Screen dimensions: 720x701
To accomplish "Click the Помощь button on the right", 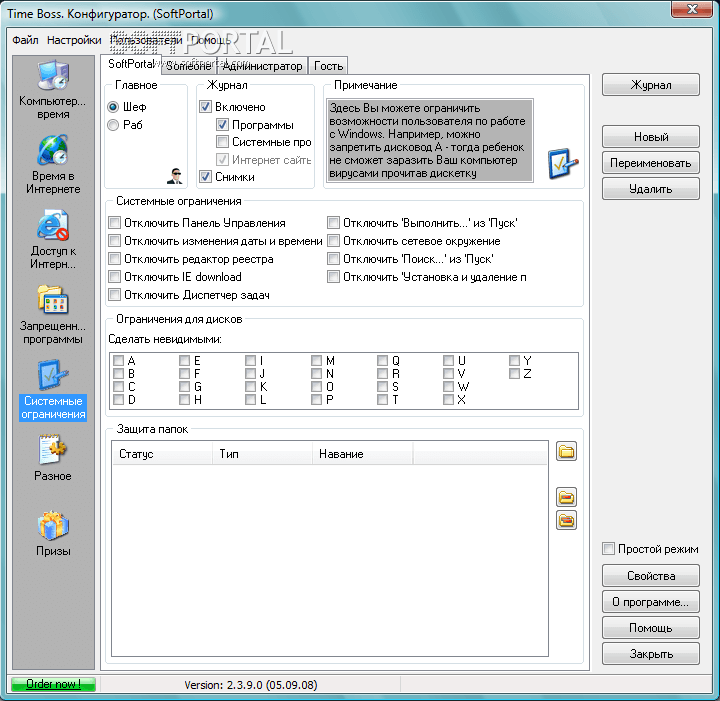I will click(651, 628).
